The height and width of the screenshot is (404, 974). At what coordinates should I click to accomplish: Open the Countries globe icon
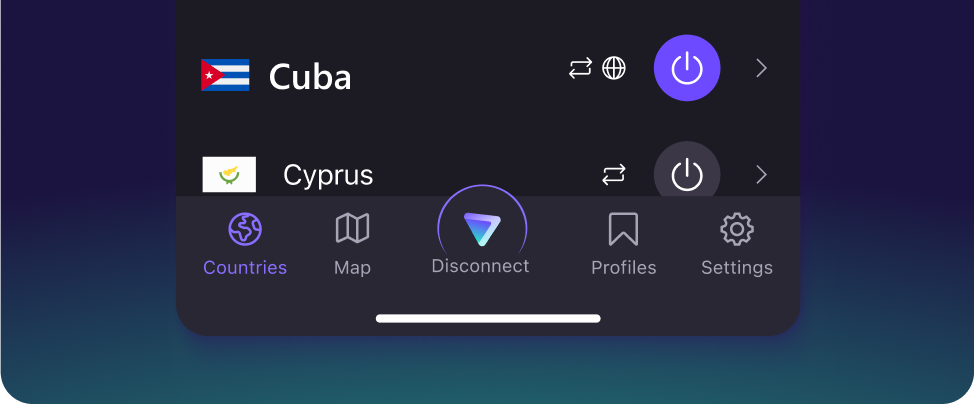click(x=245, y=229)
